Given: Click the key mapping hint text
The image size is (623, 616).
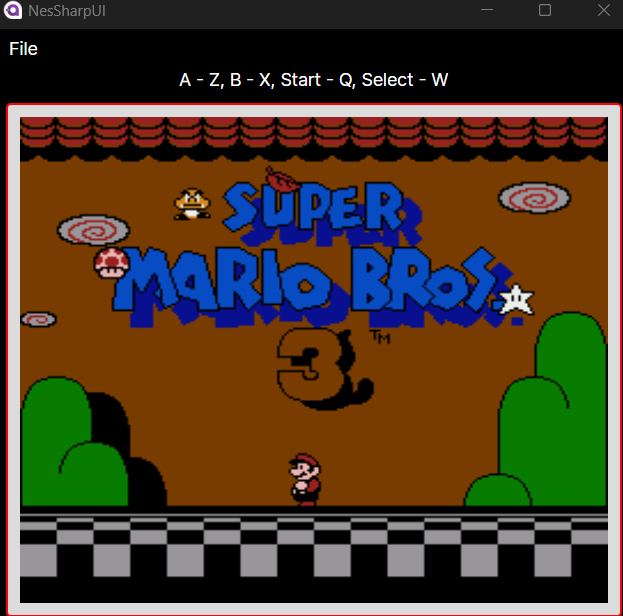Looking at the screenshot, I should click(313, 80).
